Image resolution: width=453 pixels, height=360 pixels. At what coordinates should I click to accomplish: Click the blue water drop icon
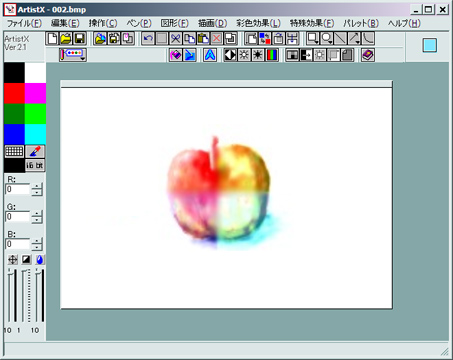[40, 260]
